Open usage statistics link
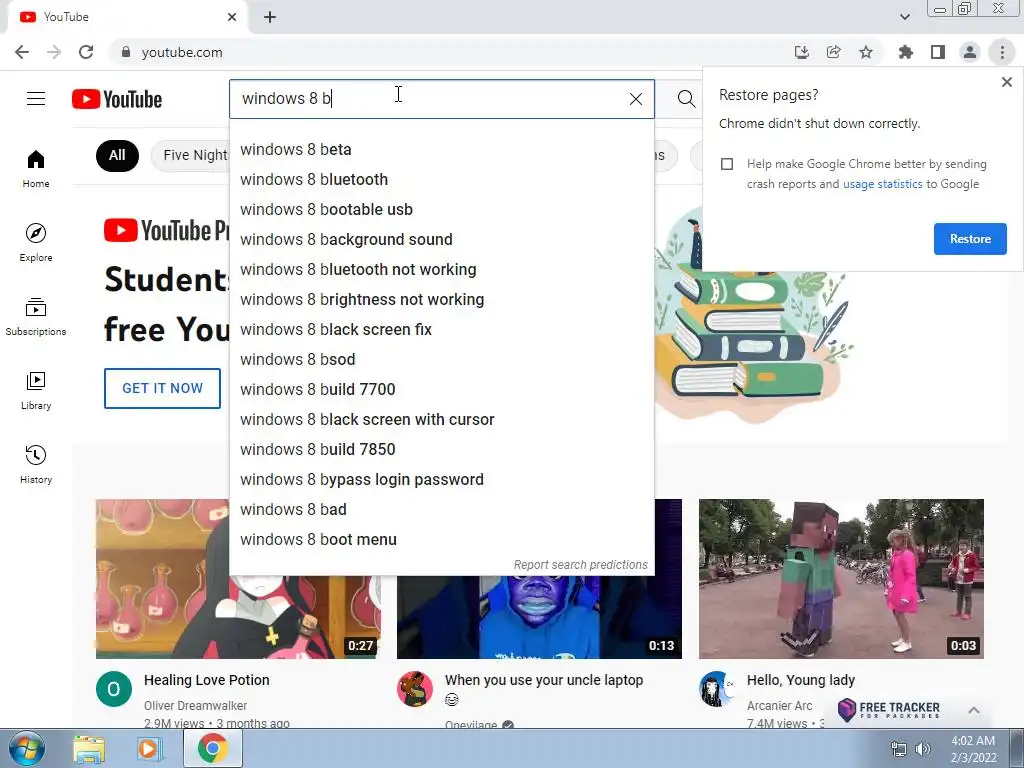 882,184
